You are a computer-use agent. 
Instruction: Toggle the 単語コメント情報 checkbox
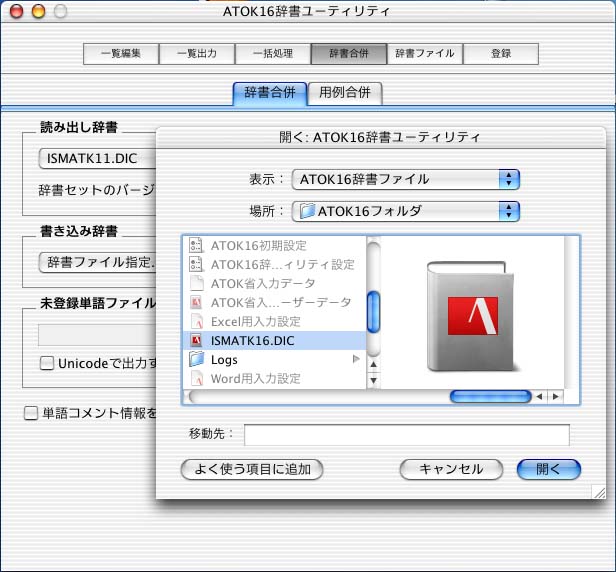click(31, 413)
